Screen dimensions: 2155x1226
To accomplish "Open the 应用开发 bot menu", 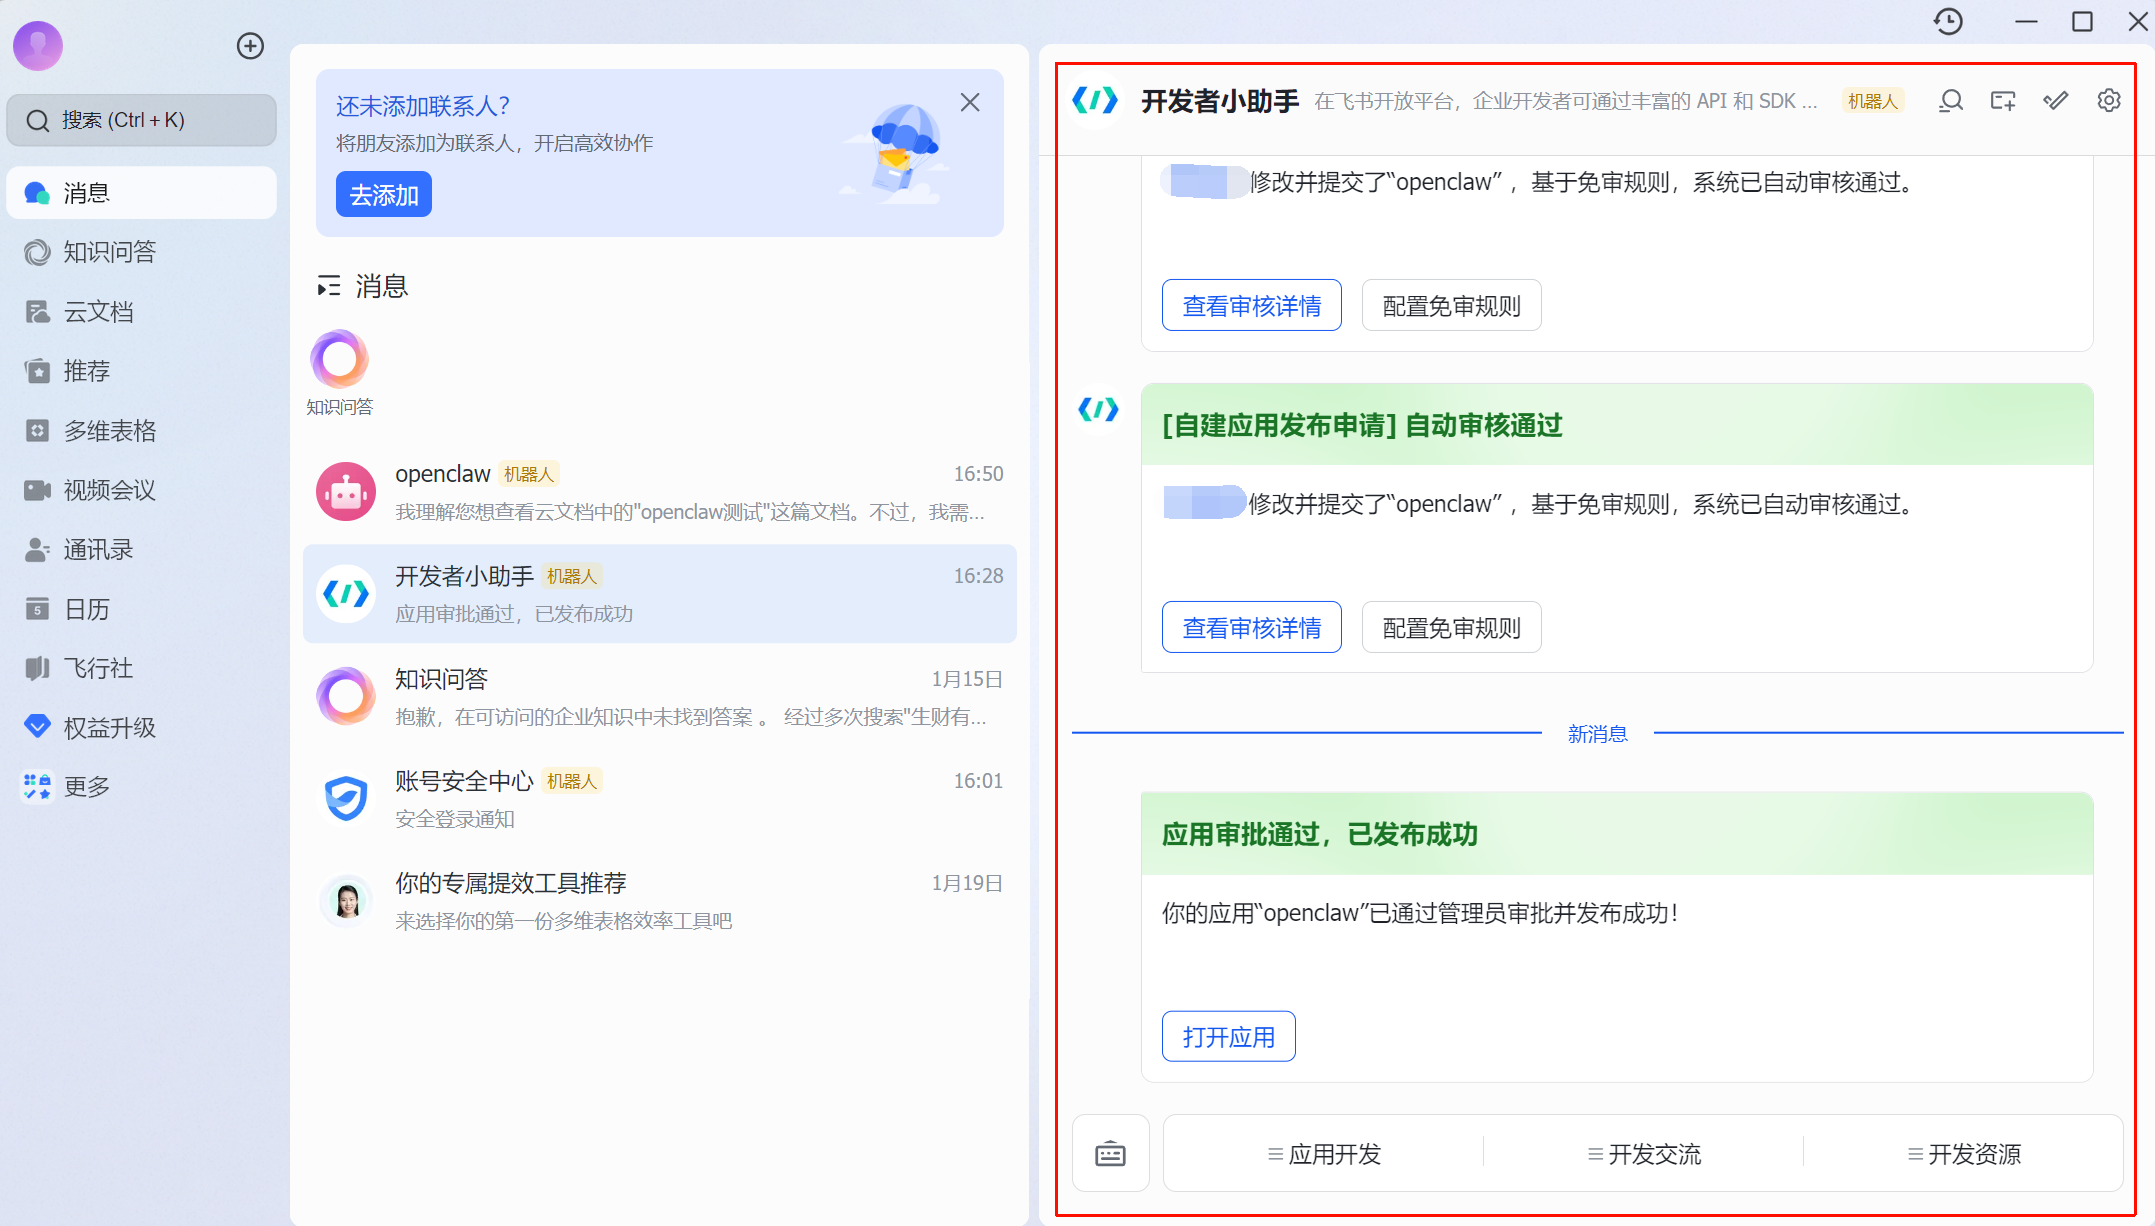I will pos(1324,1154).
